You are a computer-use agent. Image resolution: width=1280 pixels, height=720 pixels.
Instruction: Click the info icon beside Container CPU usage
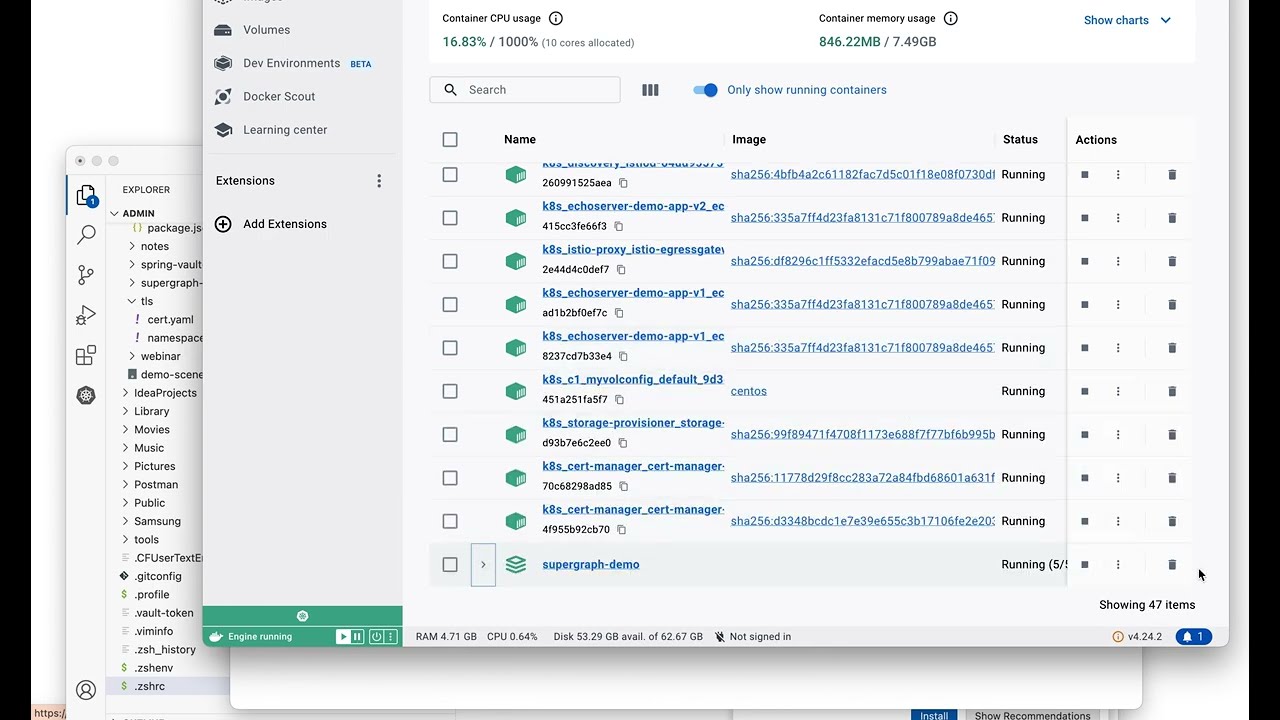(556, 18)
